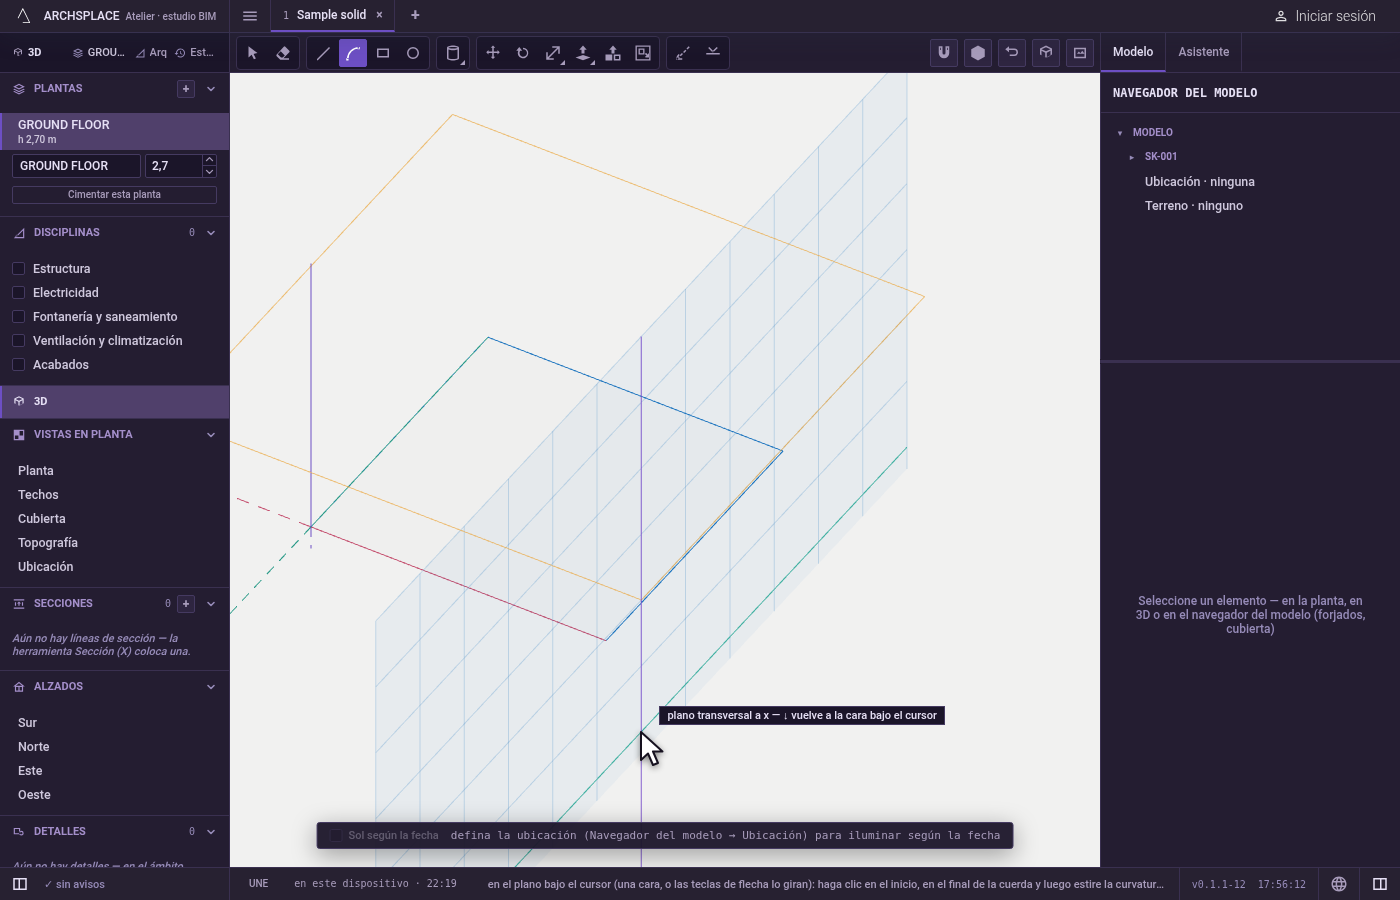Viewport: 1400px width, 900px height.
Task: Select the arrow pointer tool
Action: pos(252,53)
